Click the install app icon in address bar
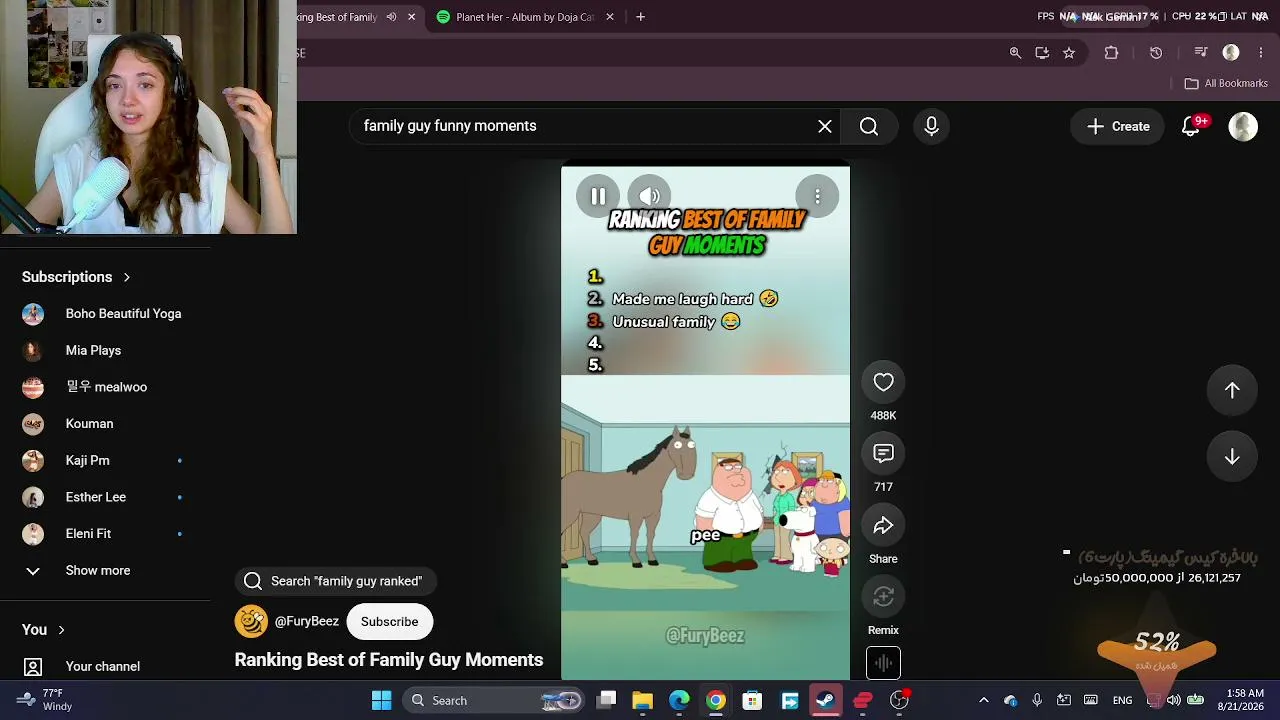The image size is (1280, 720). [1042, 53]
